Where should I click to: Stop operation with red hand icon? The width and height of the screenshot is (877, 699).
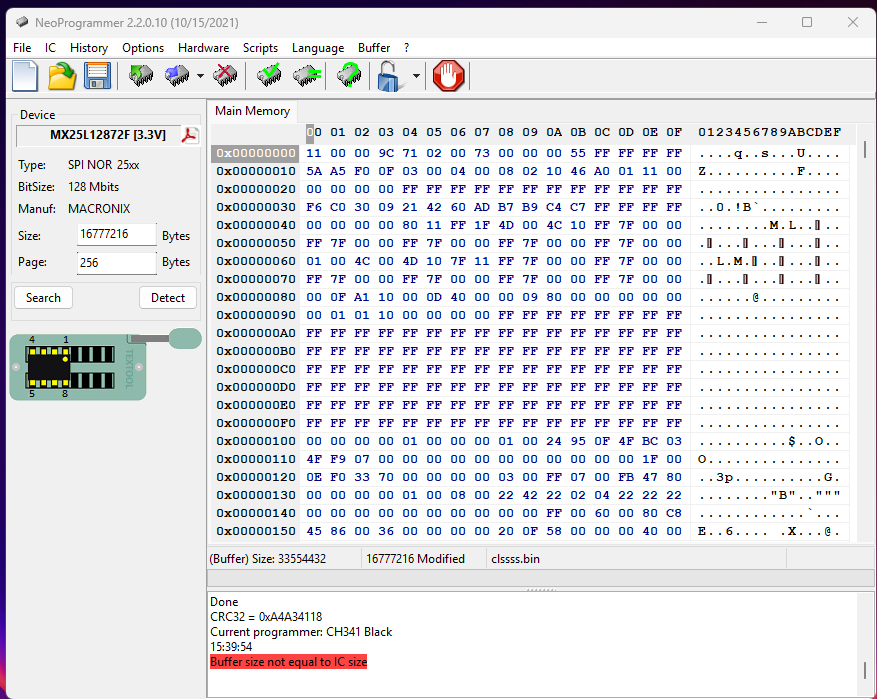449,75
